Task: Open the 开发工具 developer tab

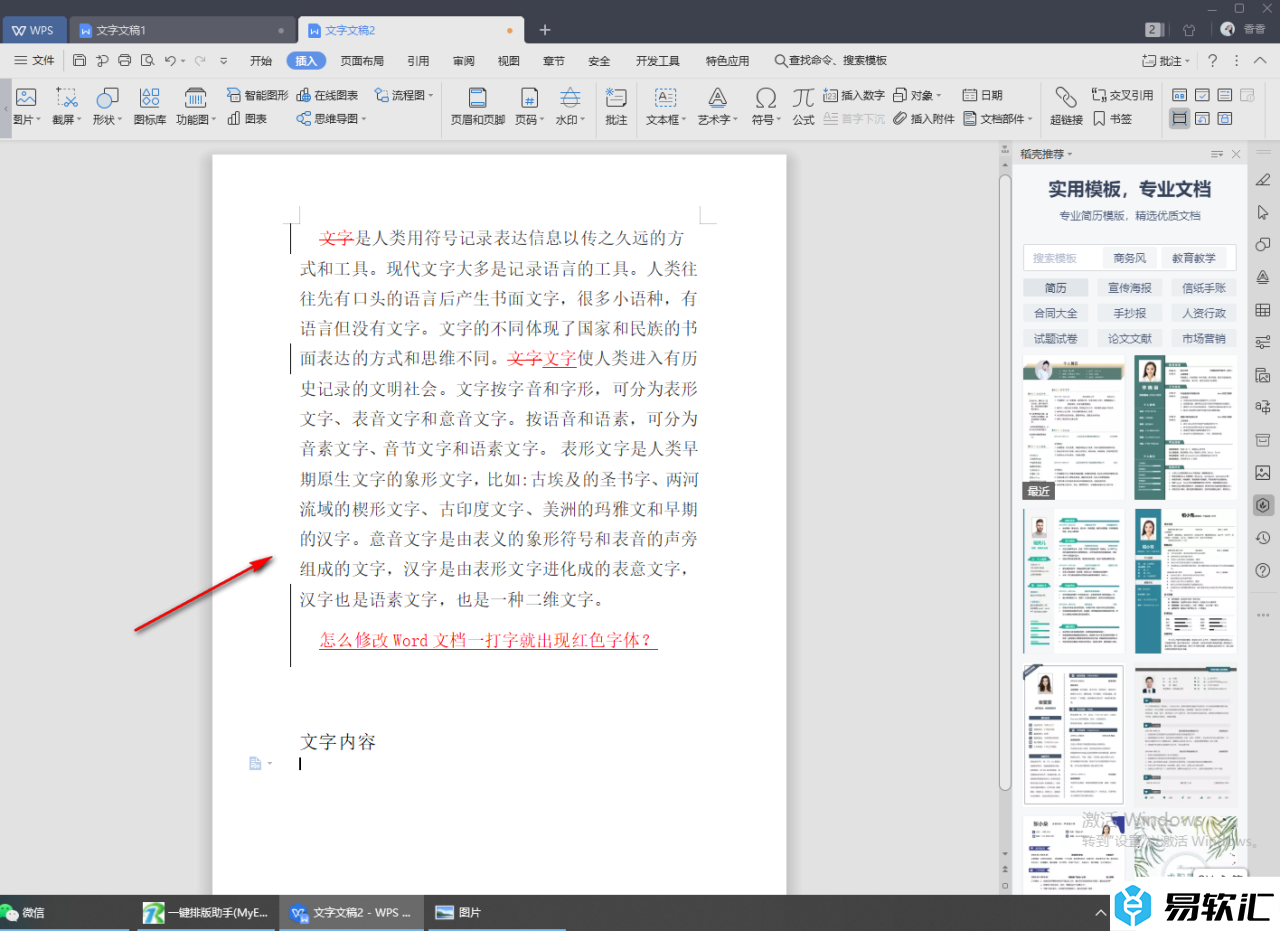Action: (x=657, y=61)
